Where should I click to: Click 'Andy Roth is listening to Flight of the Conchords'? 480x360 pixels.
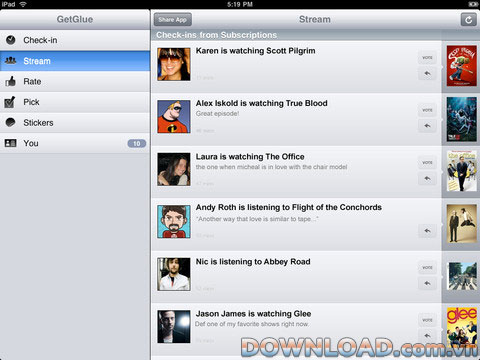289,207
